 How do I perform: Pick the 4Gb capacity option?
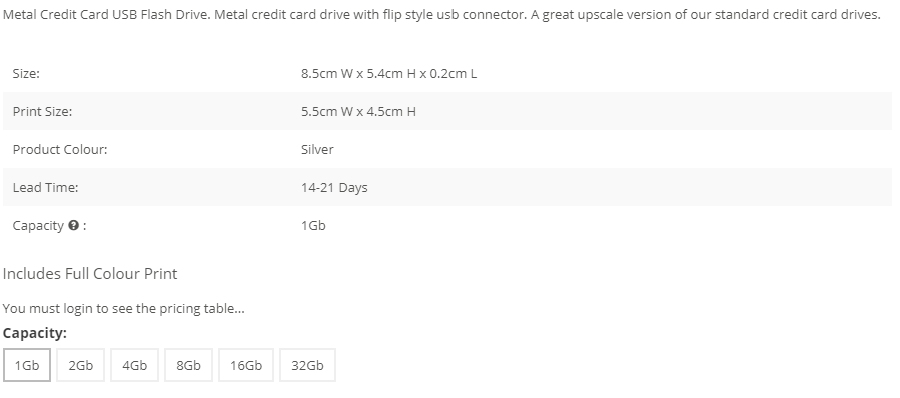pyautogui.click(x=134, y=365)
